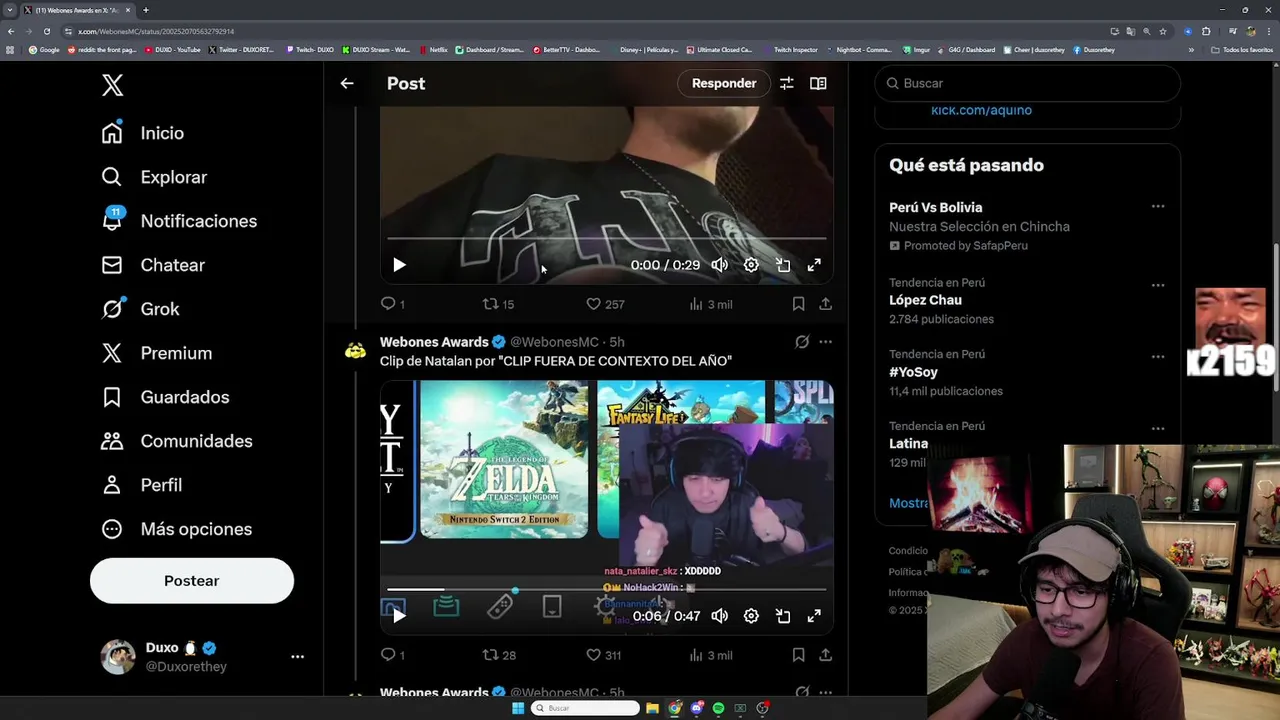
Task: Open the Netflix bookmark
Action: 434,49
